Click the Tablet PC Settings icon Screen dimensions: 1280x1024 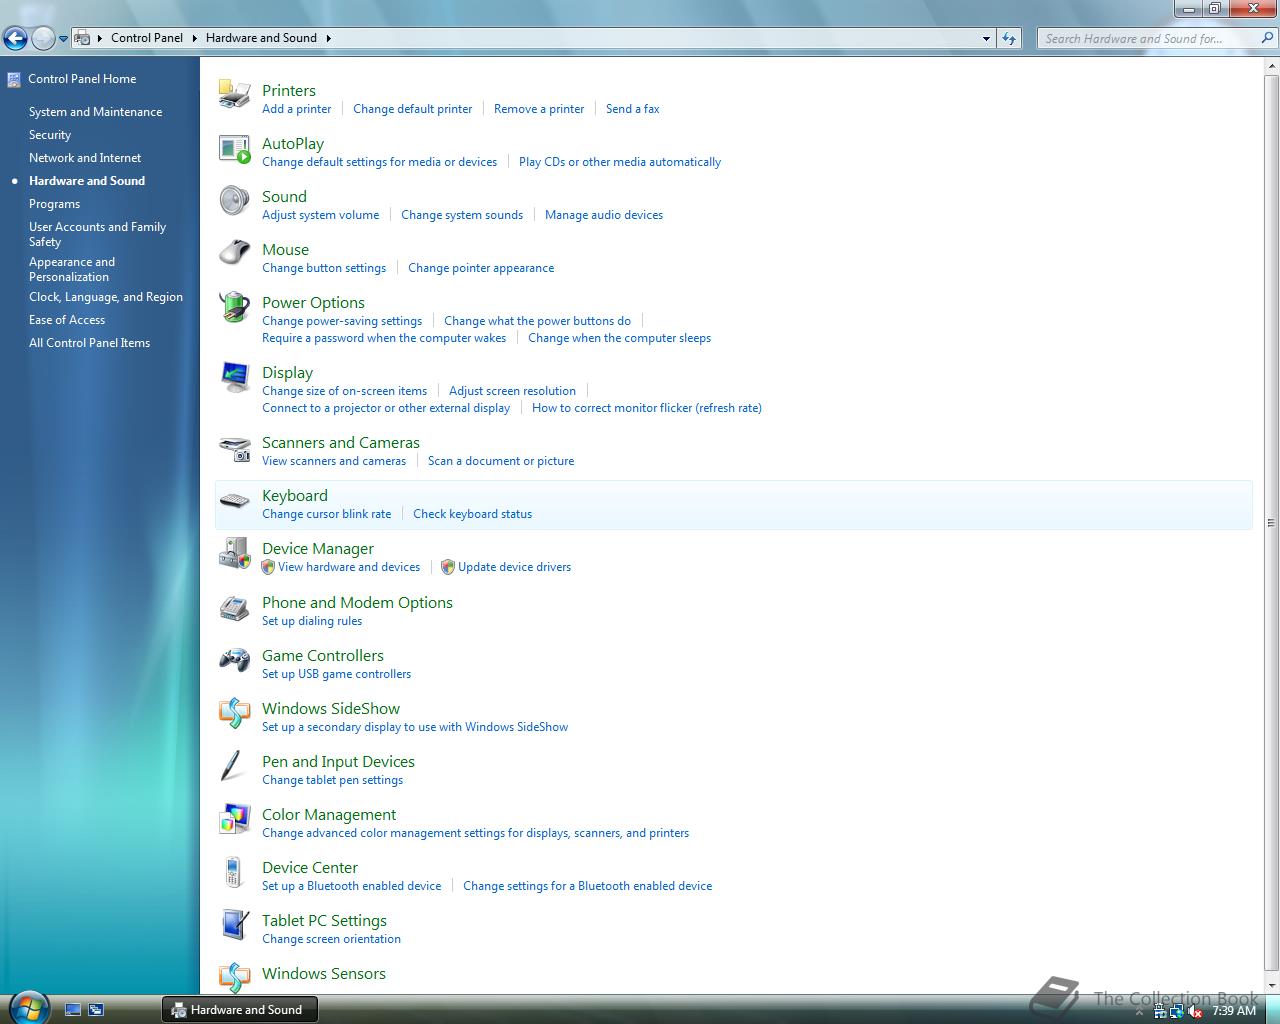tap(234, 925)
